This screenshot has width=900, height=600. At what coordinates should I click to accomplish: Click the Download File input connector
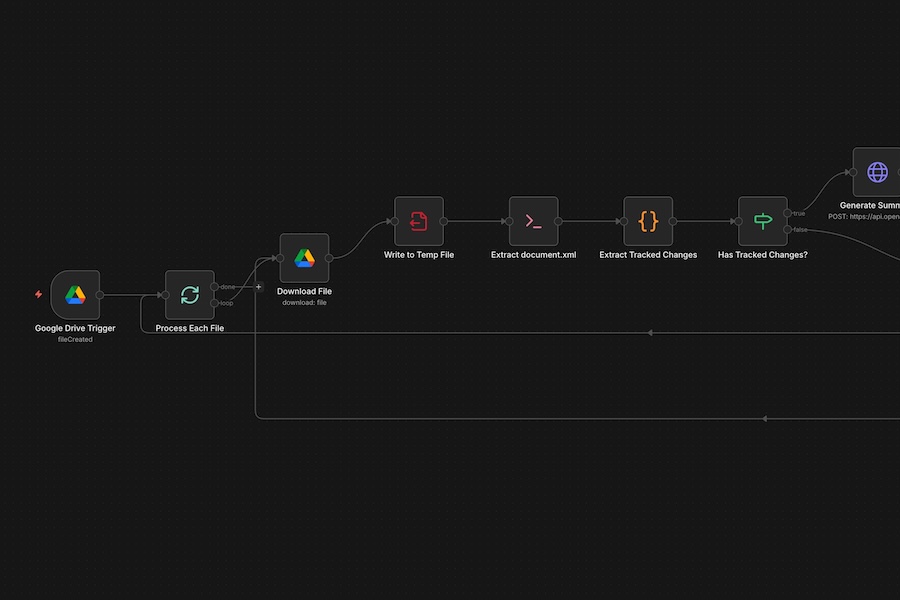(280, 258)
